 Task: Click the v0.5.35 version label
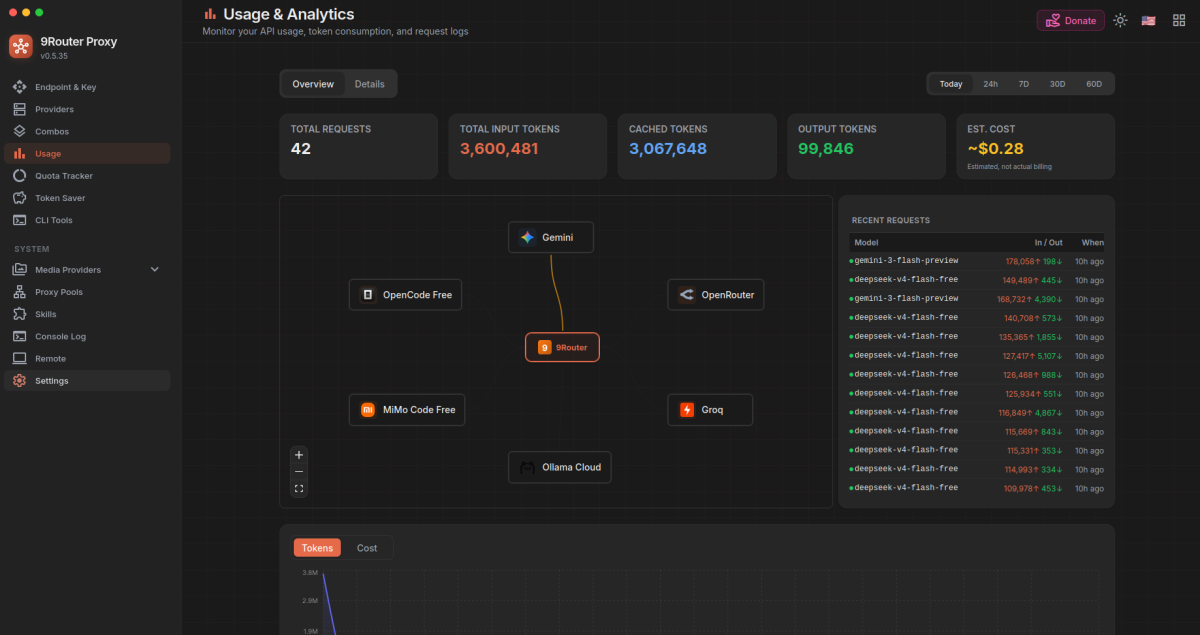54,56
